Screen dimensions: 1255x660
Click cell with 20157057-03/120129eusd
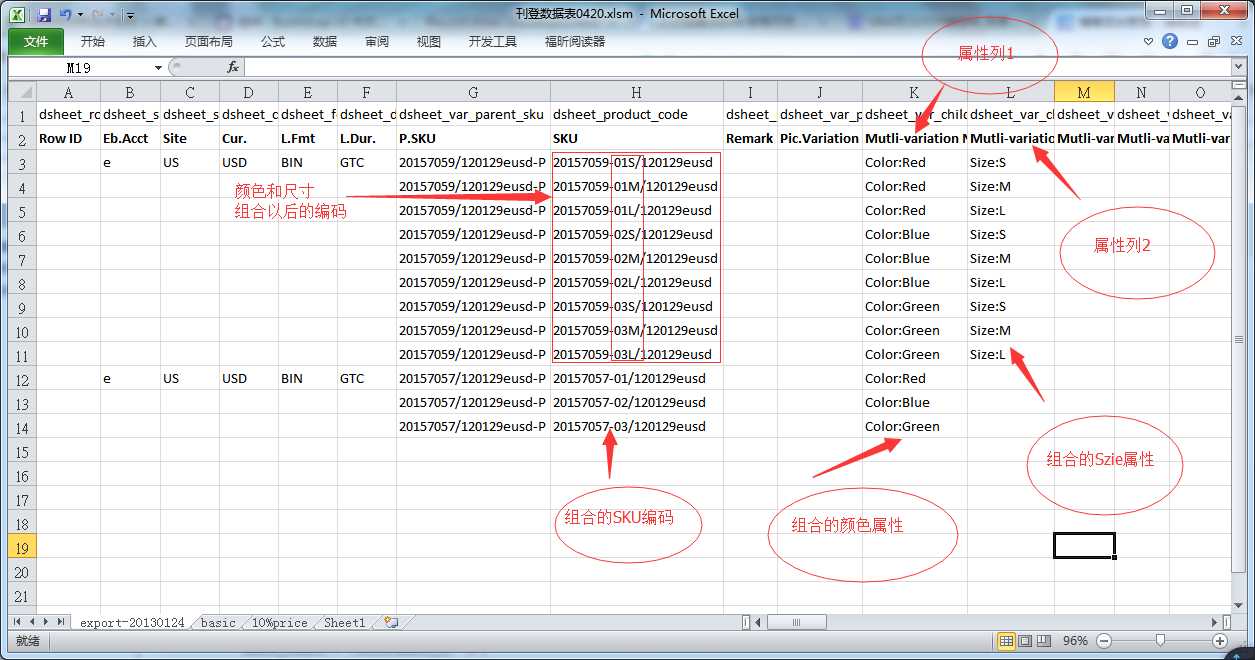coord(636,426)
